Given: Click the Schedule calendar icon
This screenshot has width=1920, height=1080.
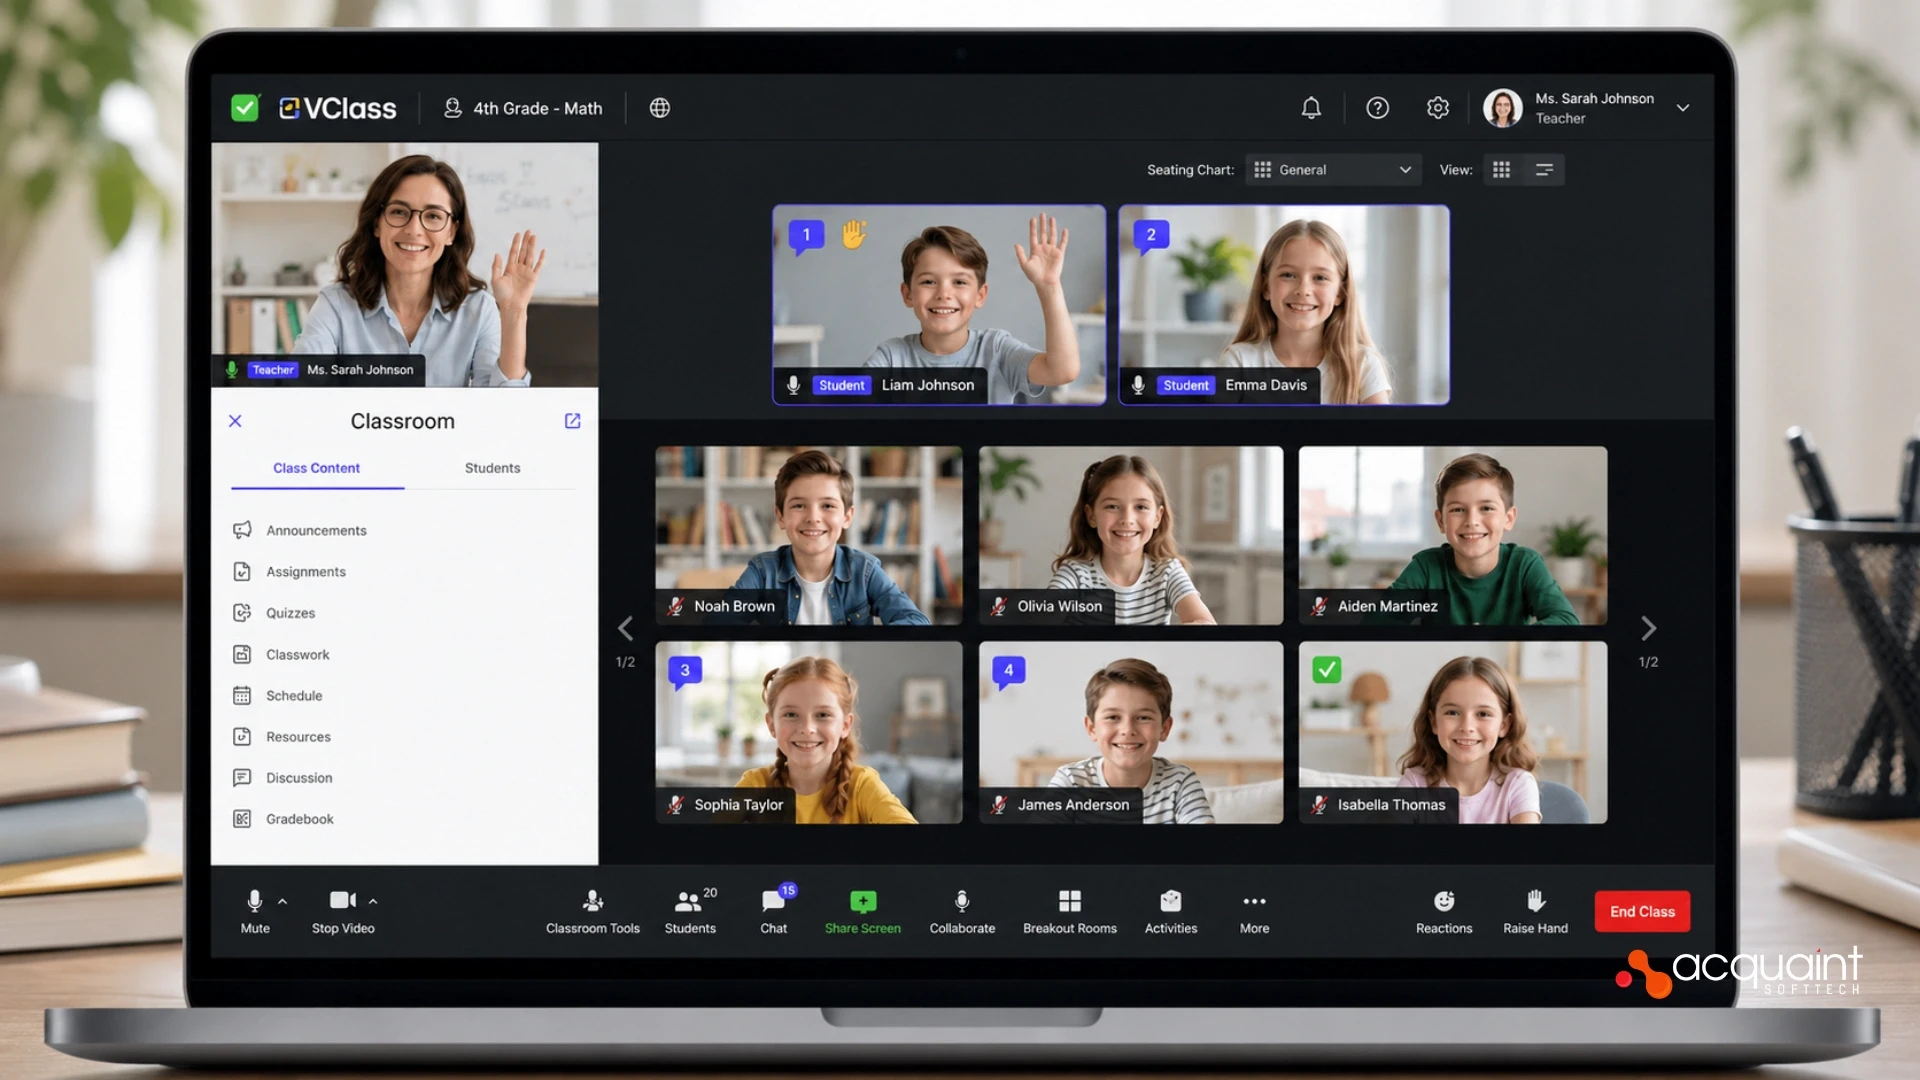Looking at the screenshot, I should click(242, 695).
